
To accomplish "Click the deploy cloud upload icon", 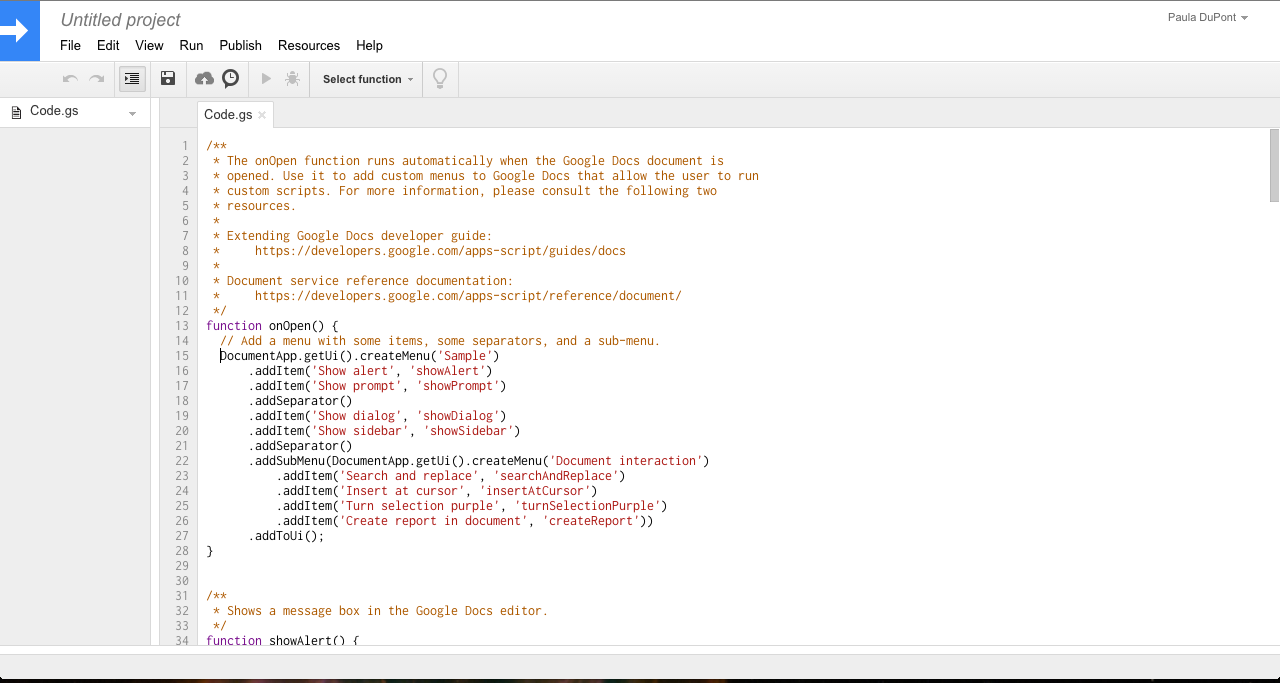I will point(204,79).
